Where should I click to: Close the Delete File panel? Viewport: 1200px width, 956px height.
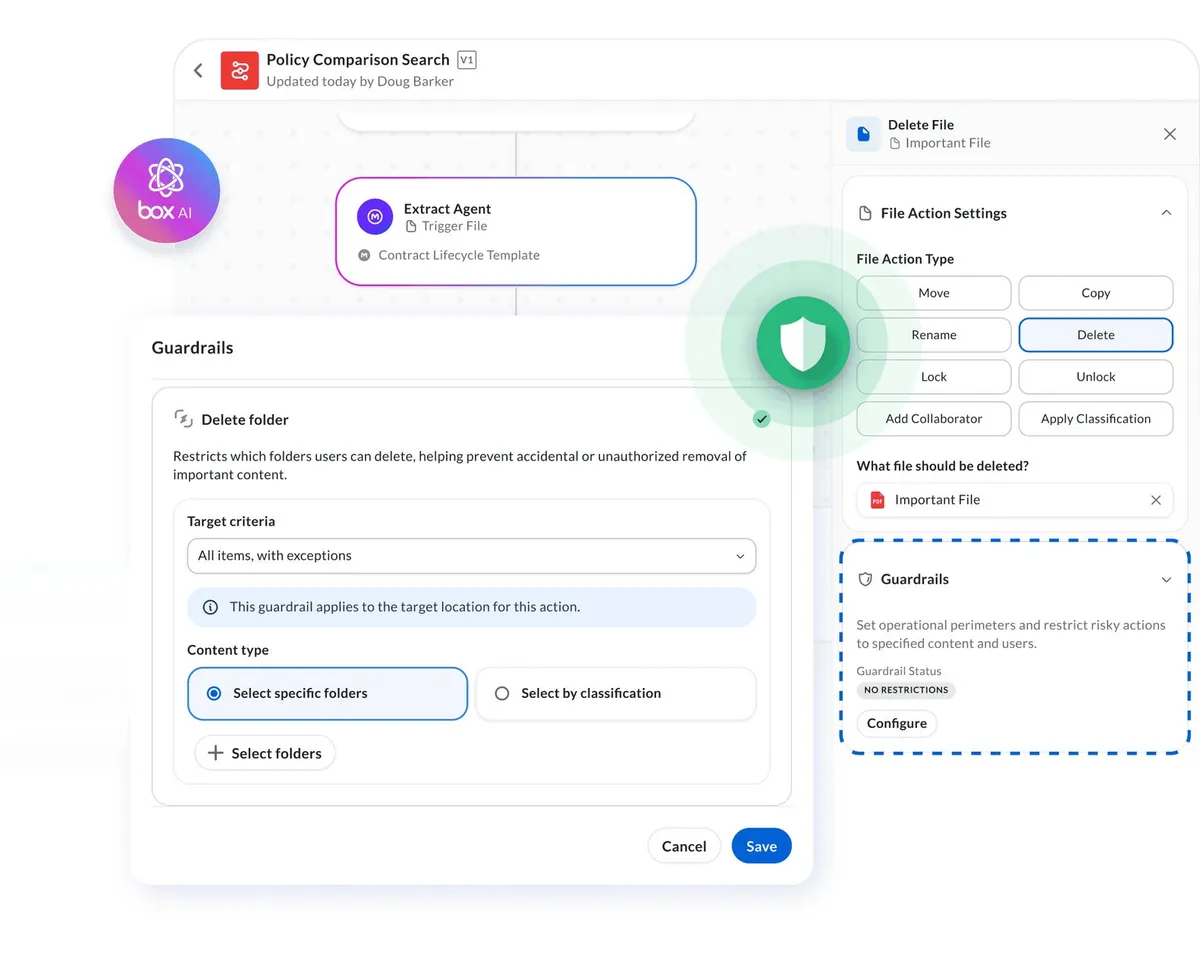(x=1170, y=134)
